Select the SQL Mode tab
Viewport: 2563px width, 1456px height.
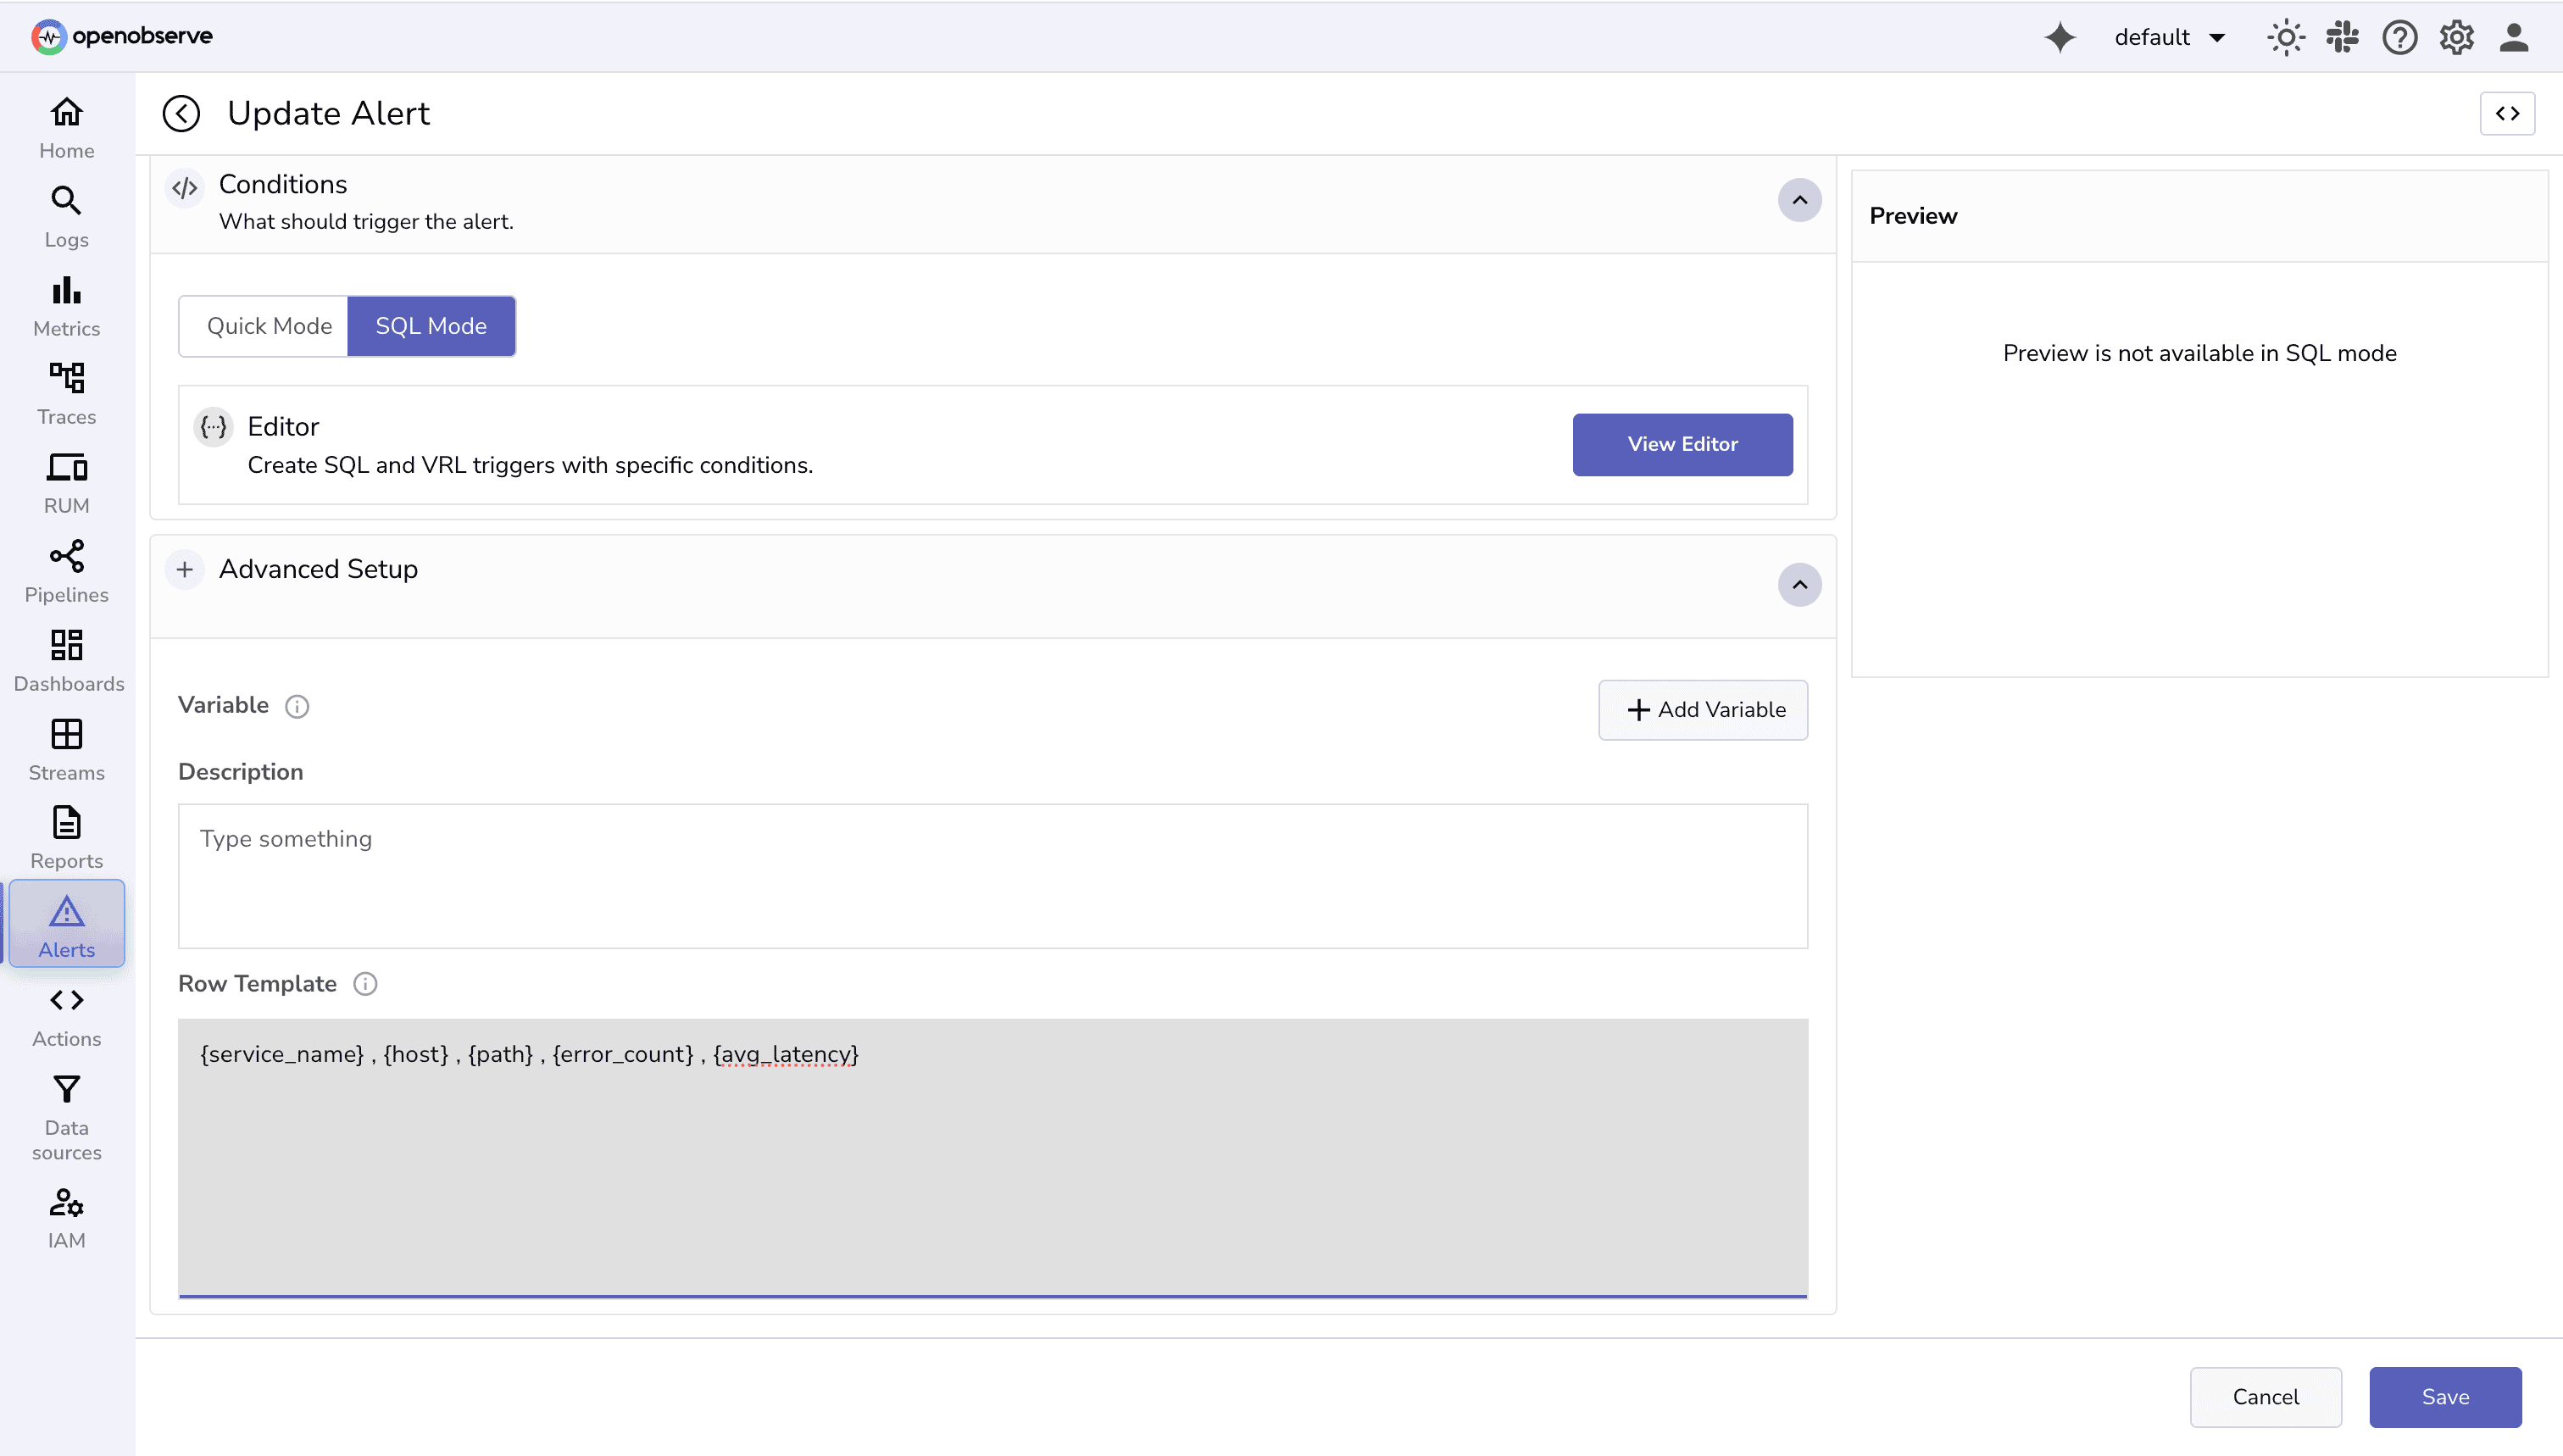click(x=431, y=326)
